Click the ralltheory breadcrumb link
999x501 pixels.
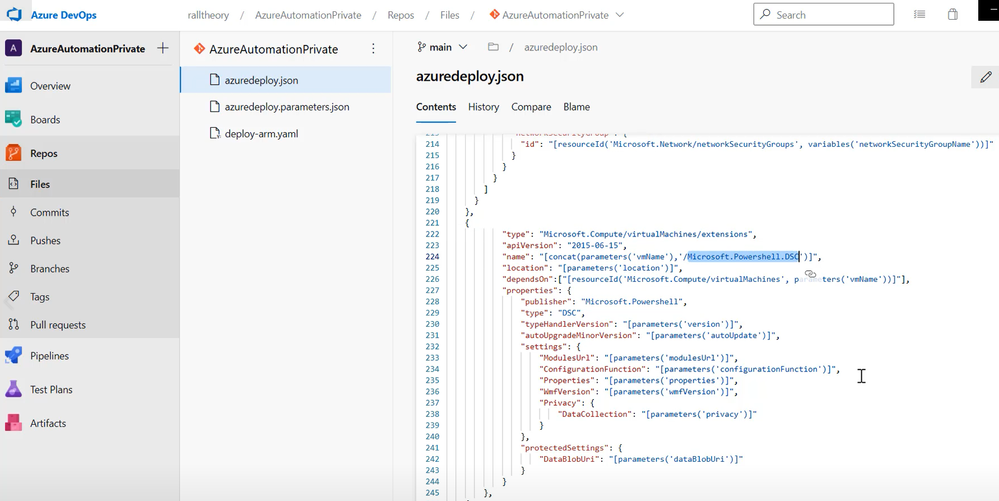pyautogui.click(x=208, y=15)
